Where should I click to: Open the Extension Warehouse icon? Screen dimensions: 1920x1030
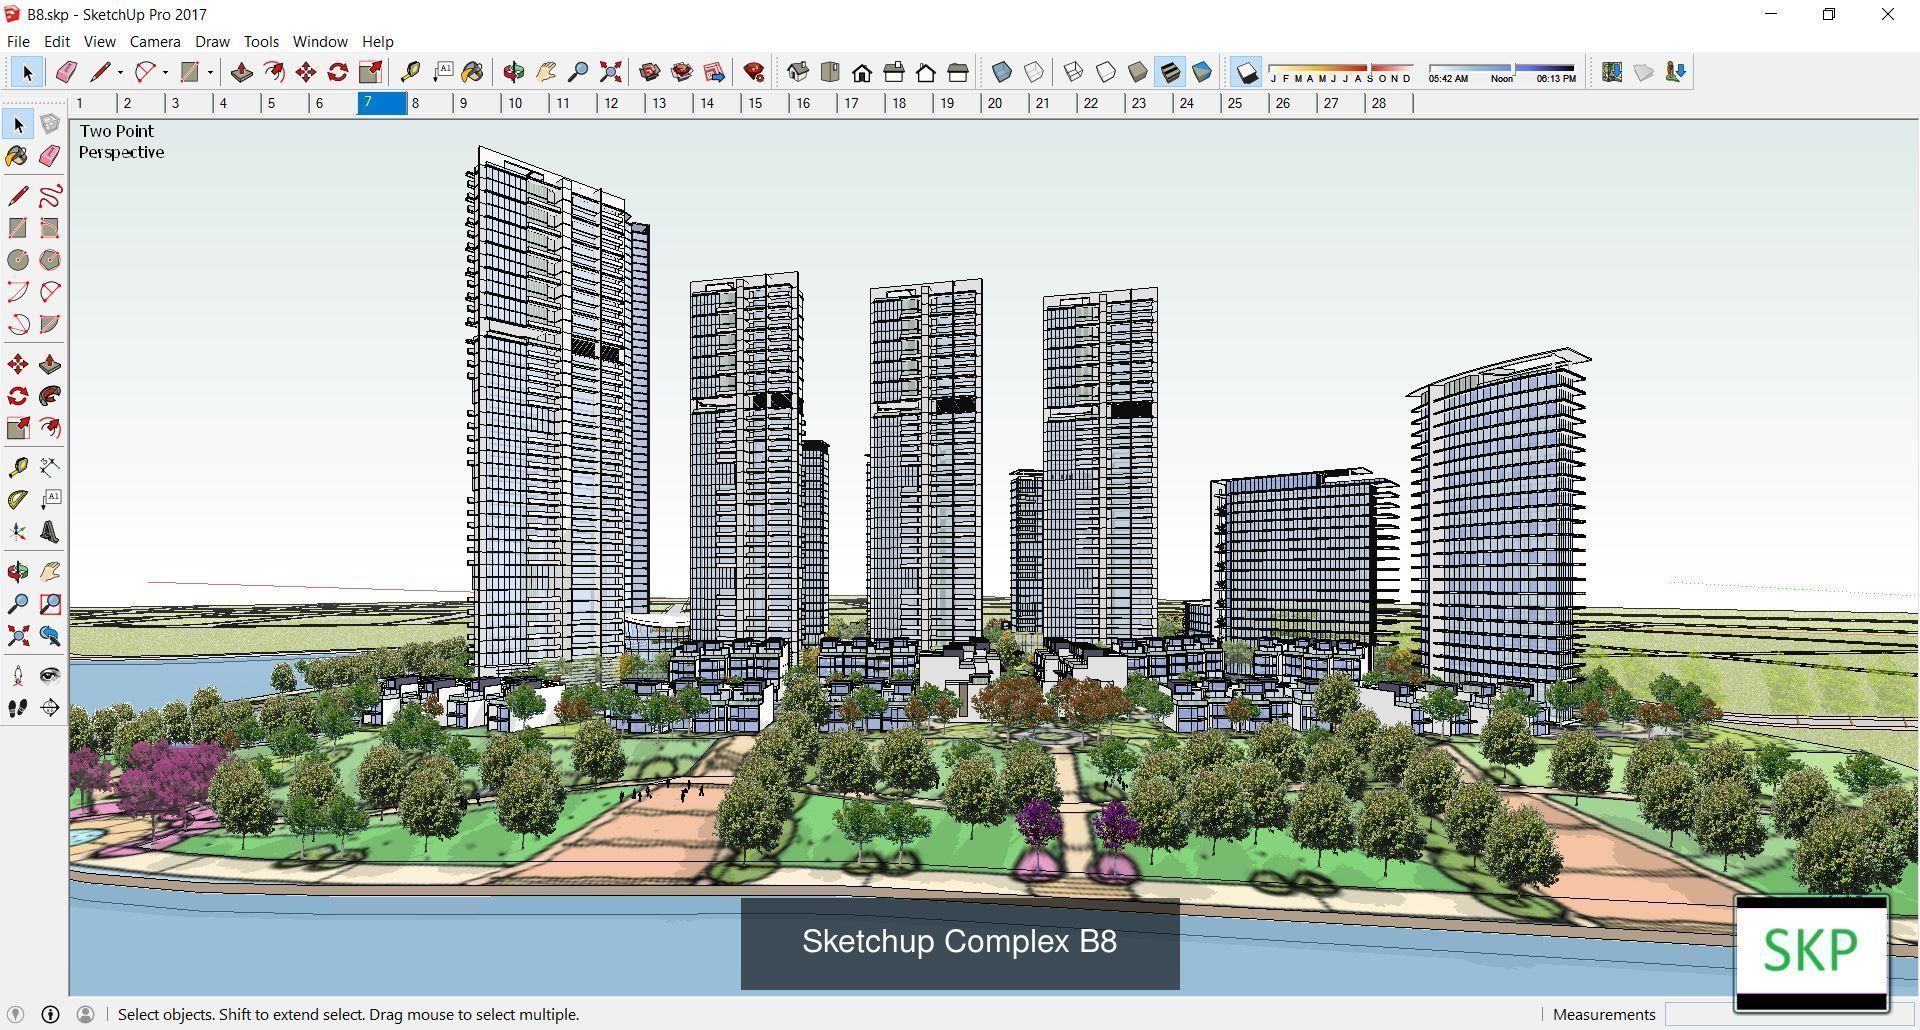click(682, 72)
